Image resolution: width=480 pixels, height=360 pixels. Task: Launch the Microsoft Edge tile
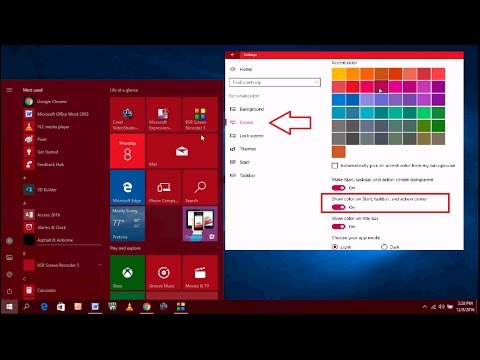click(x=127, y=187)
